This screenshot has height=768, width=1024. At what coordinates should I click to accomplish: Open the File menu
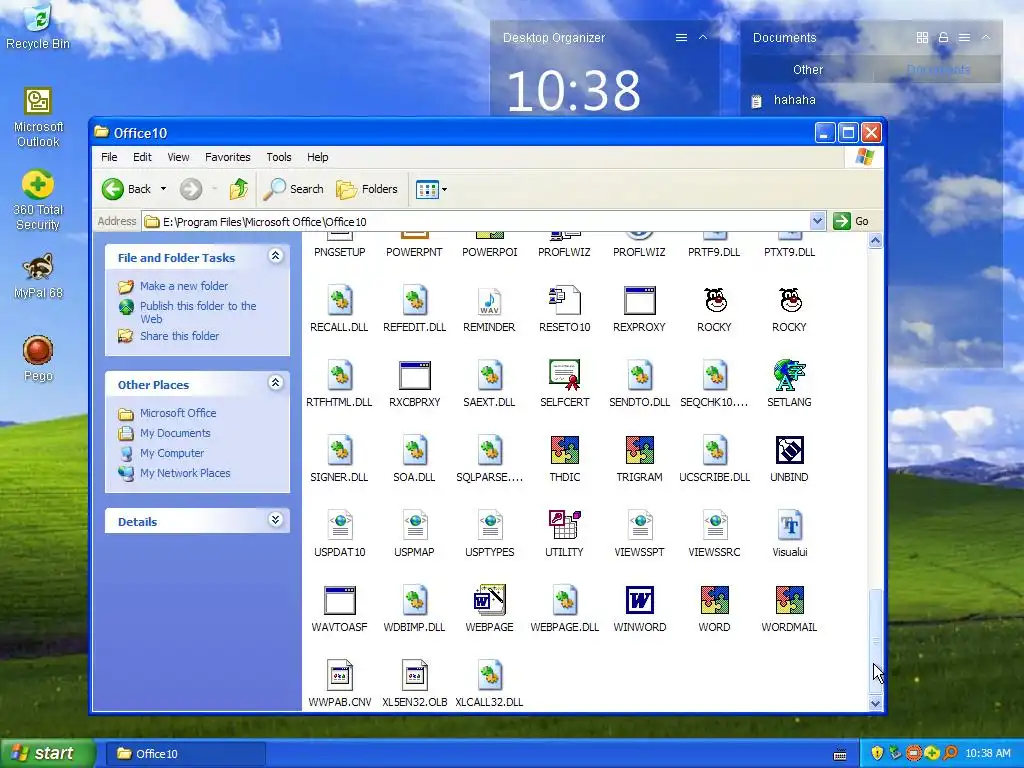pos(109,157)
